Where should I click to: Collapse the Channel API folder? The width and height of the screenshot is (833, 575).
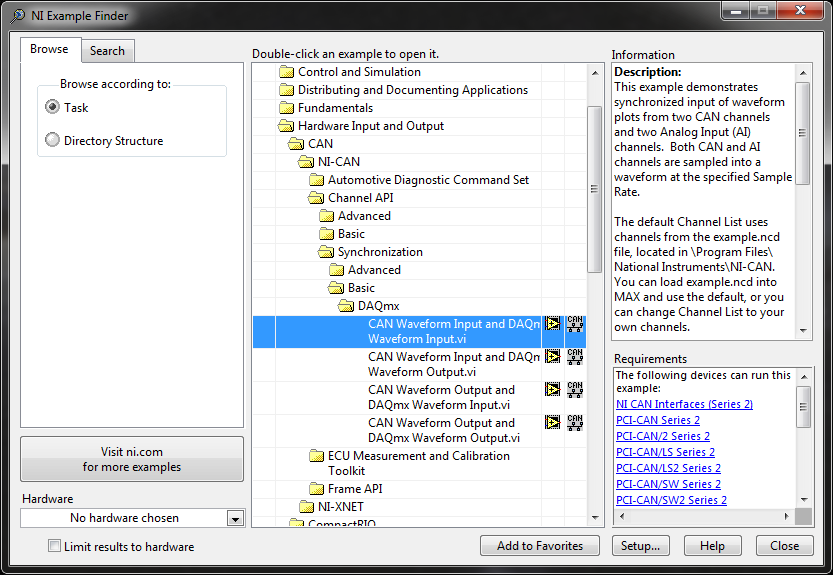click(316, 198)
